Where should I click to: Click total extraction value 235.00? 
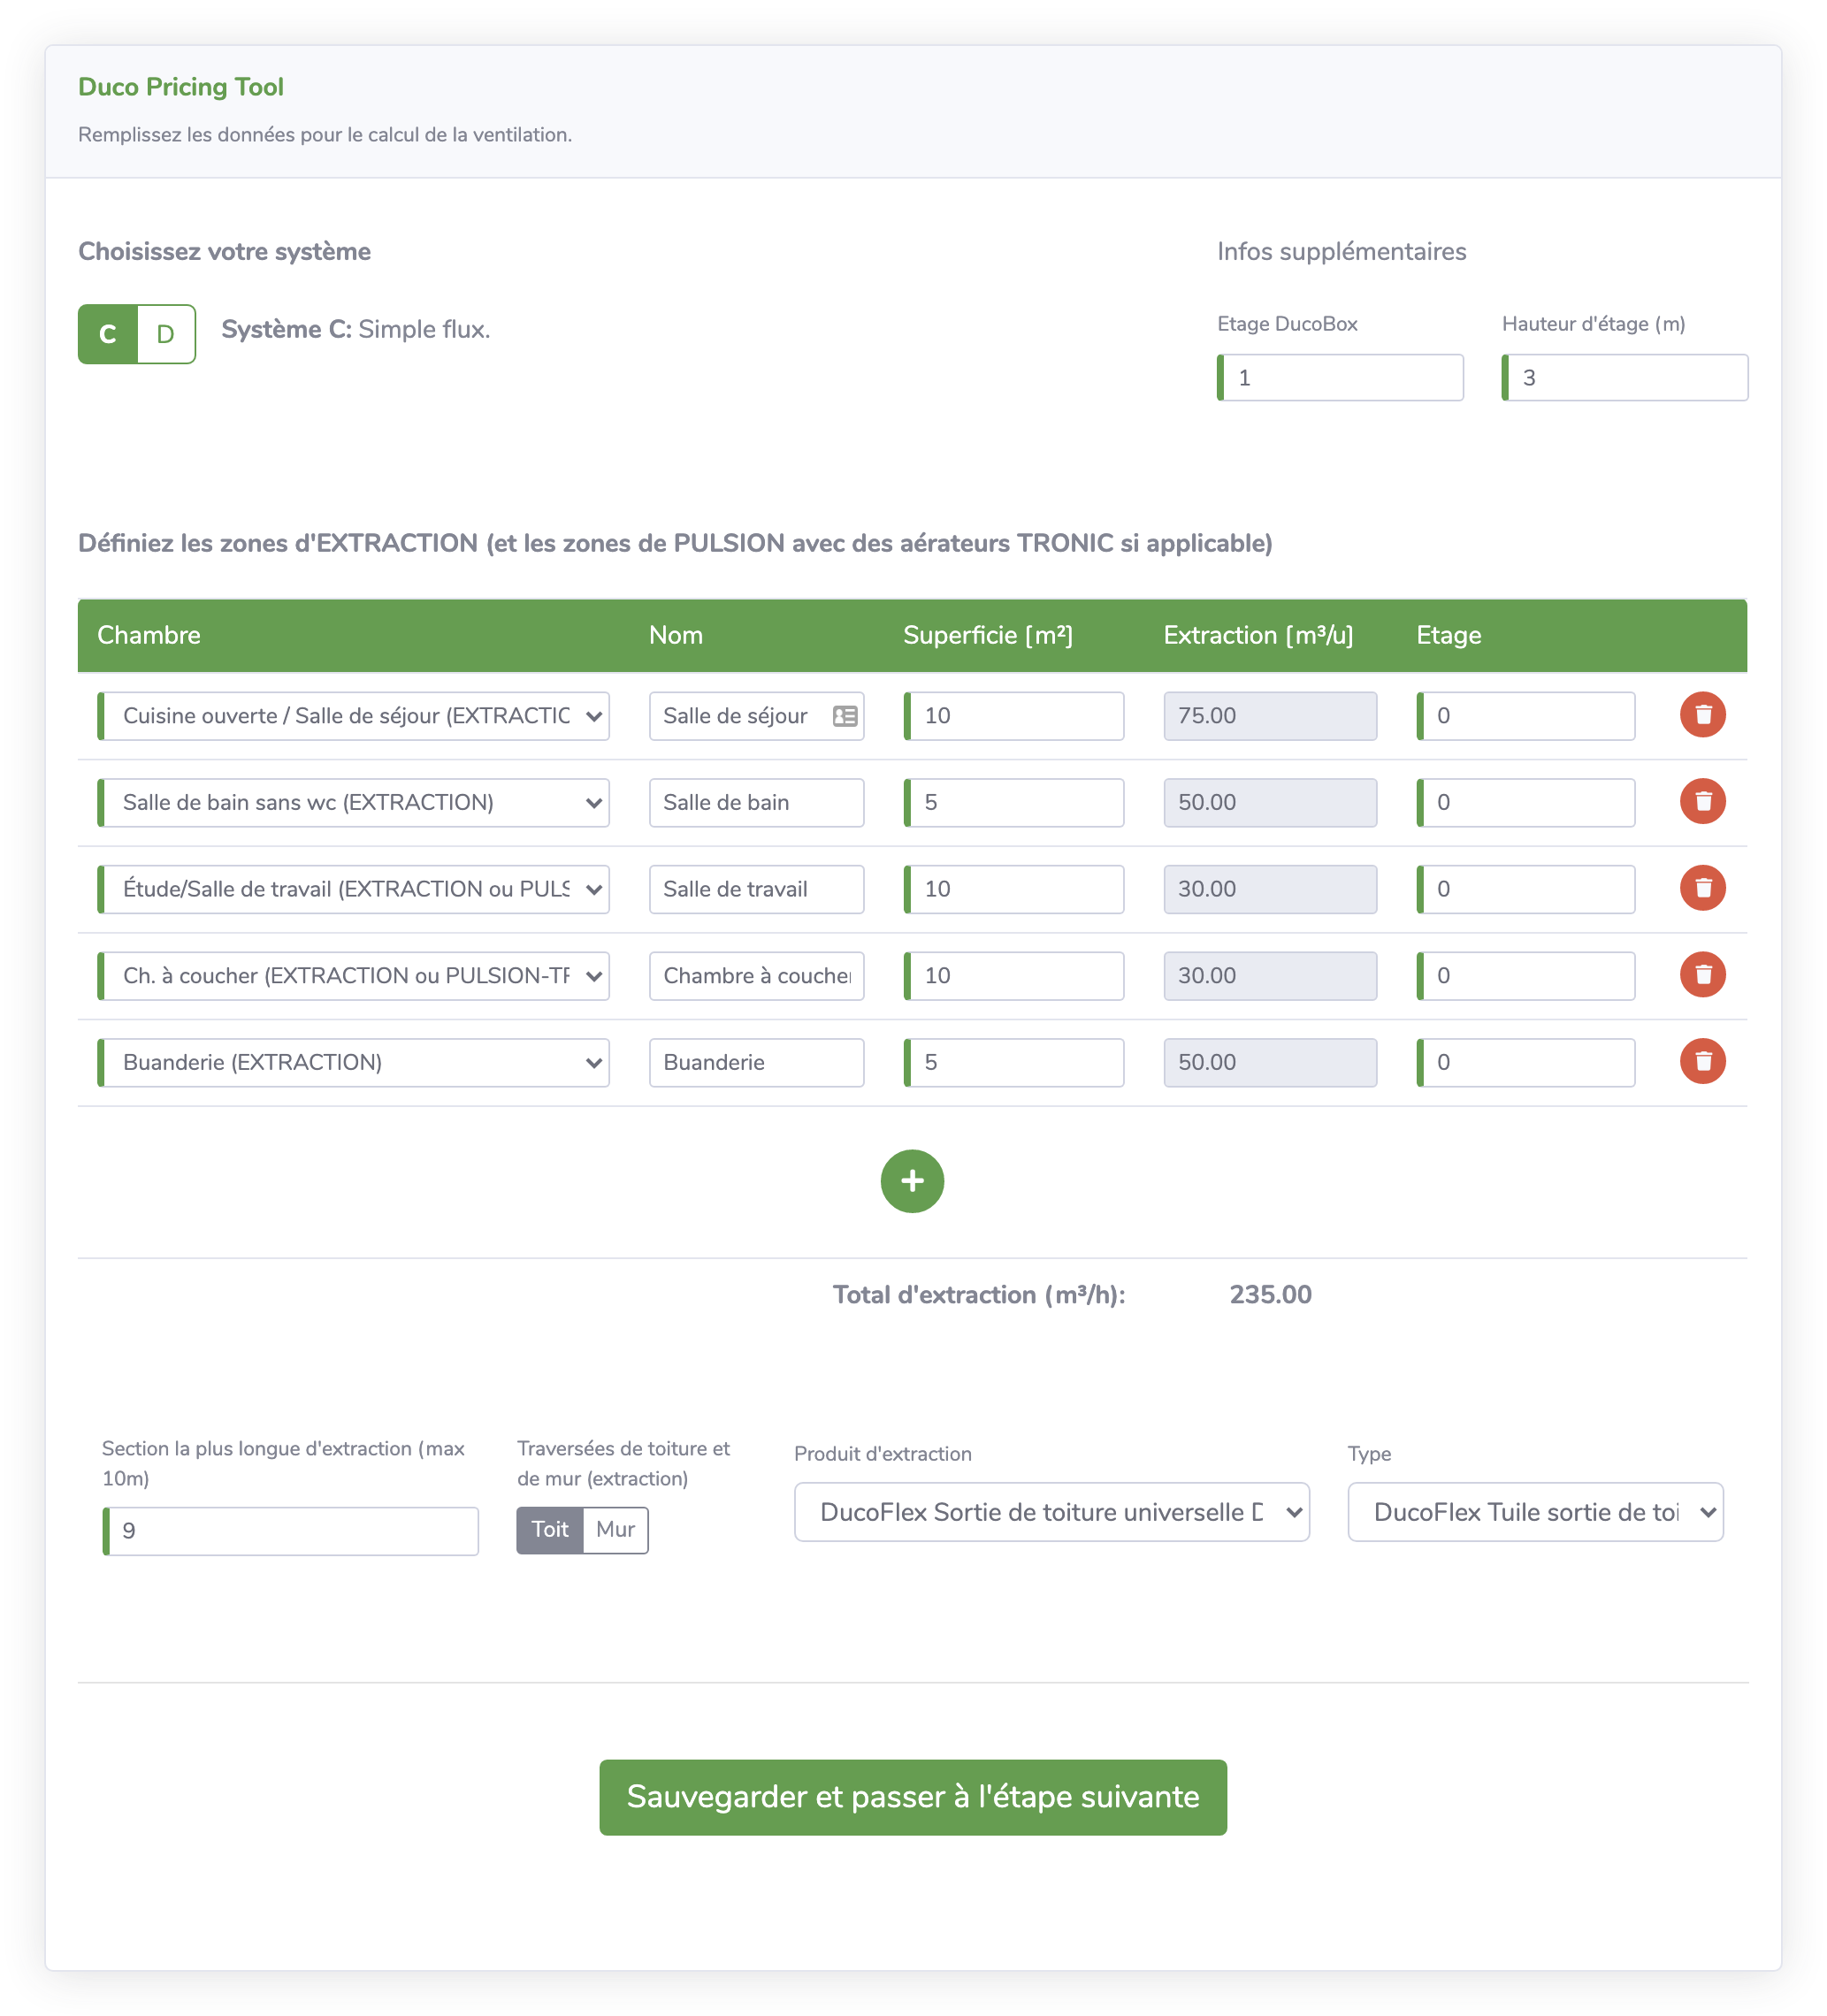coord(1270,1295)
